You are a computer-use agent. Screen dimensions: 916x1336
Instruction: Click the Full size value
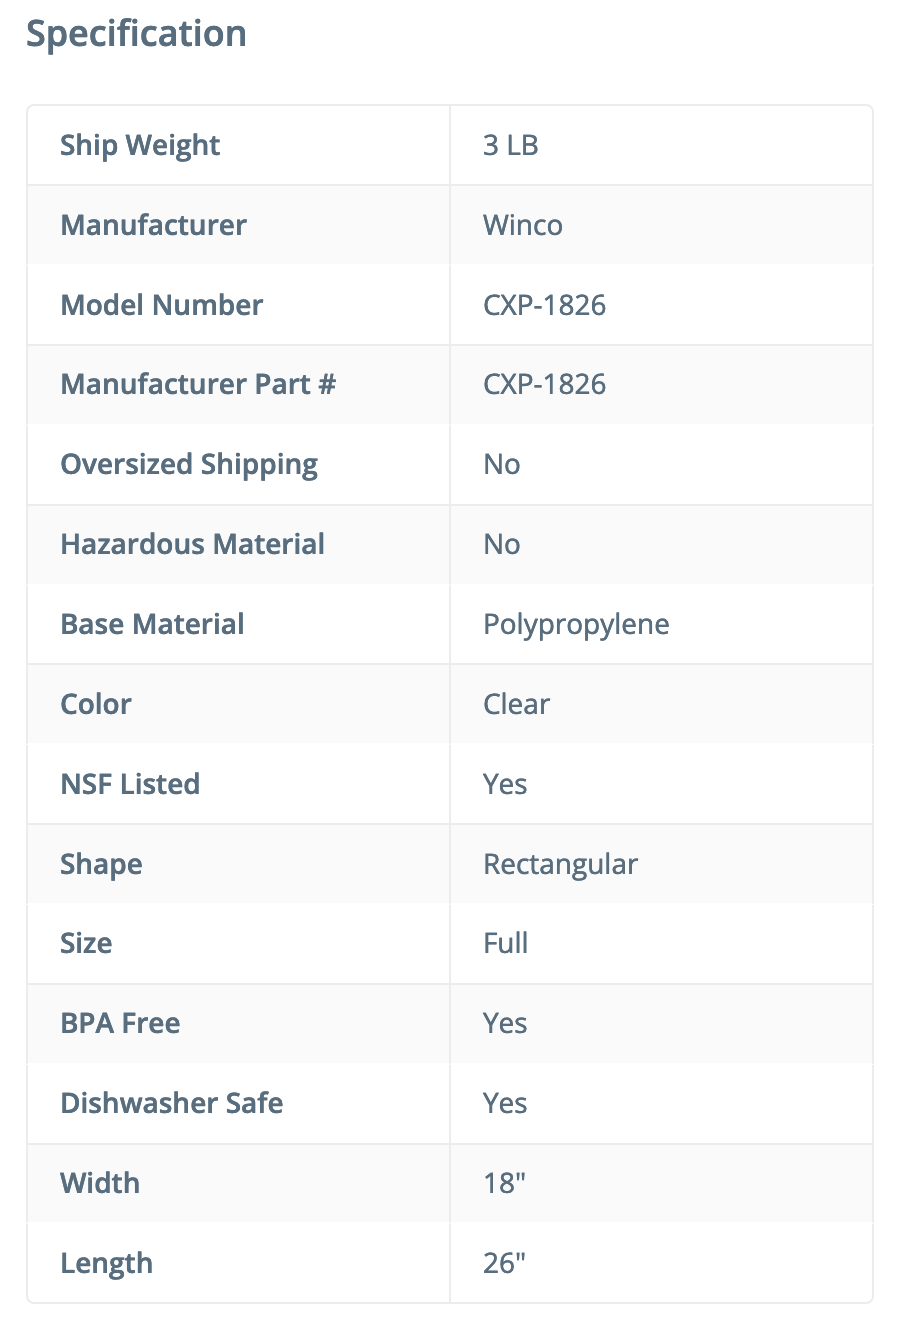[505, 943]
